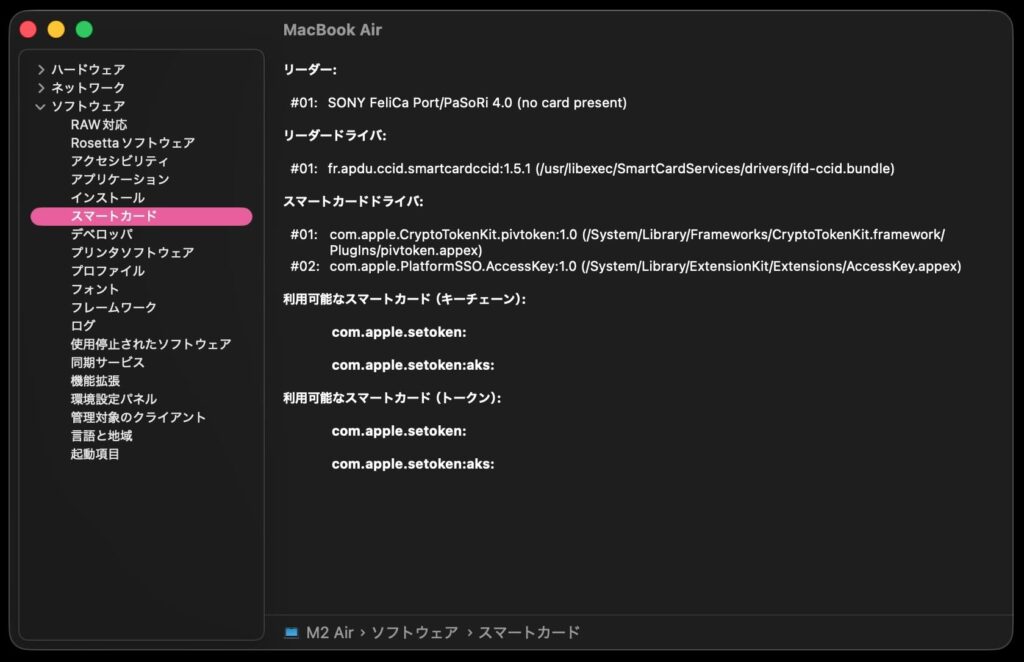Collapse the ソフトウェア section
1024x662 pixels.
point(40,106)
